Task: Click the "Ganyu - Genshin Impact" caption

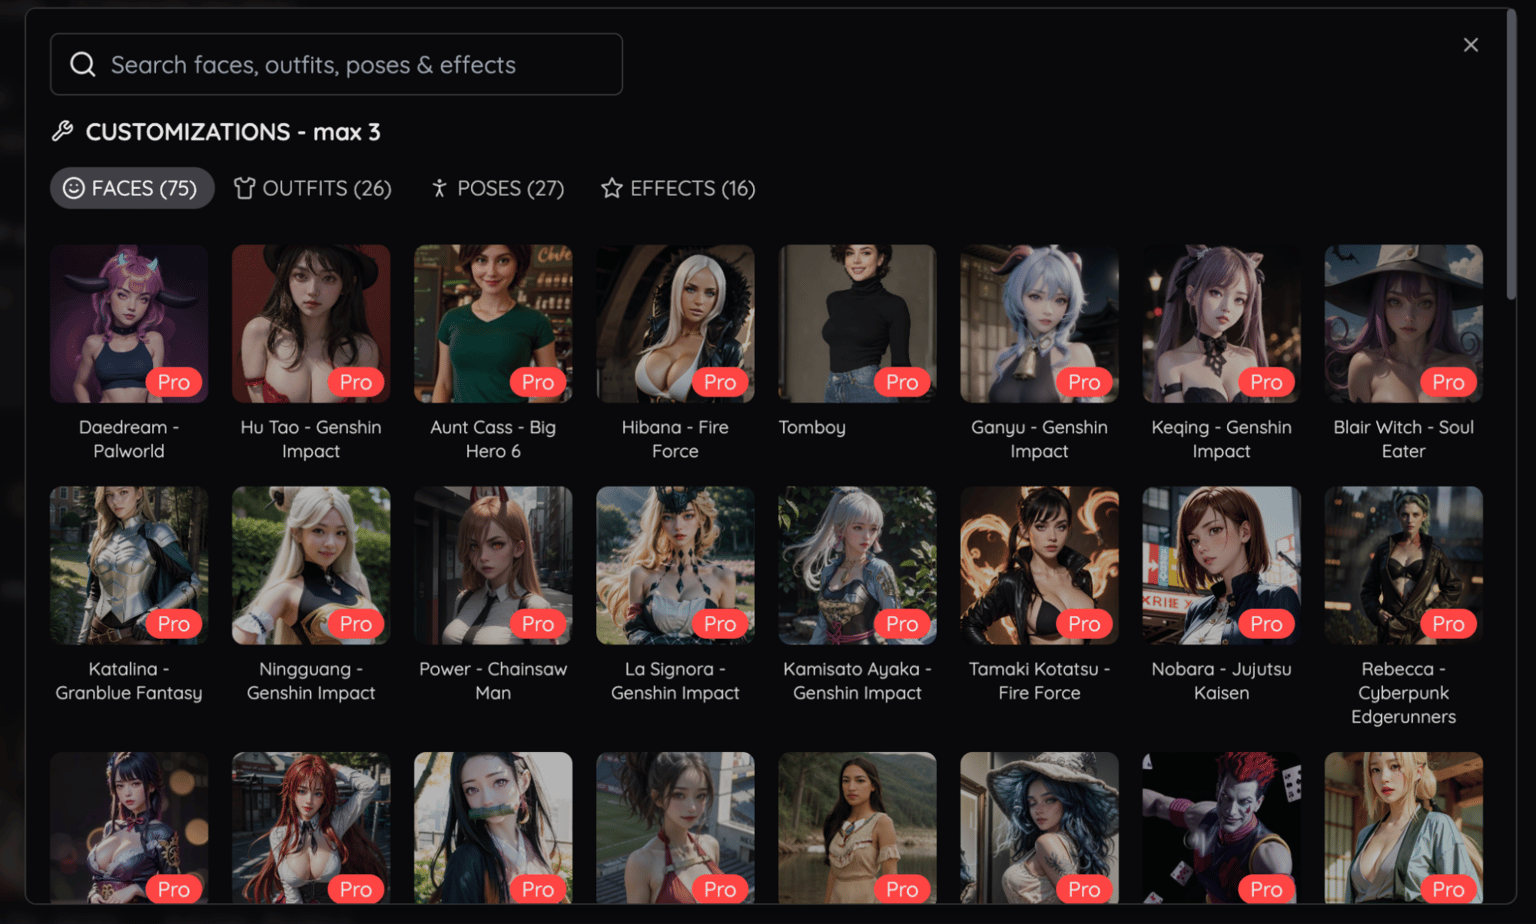Action: 1039,439
